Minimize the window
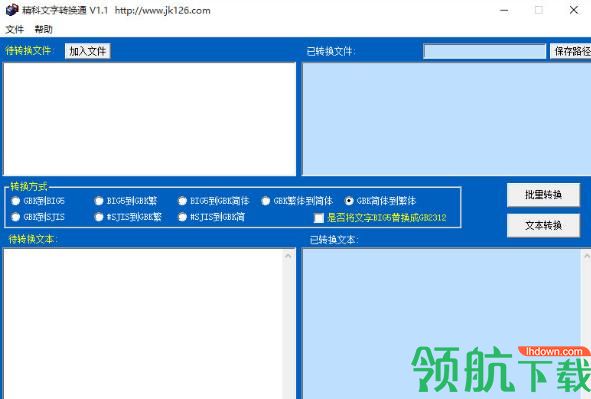Image resolution: width=591 pixels, height=399 pixels. 504,10
